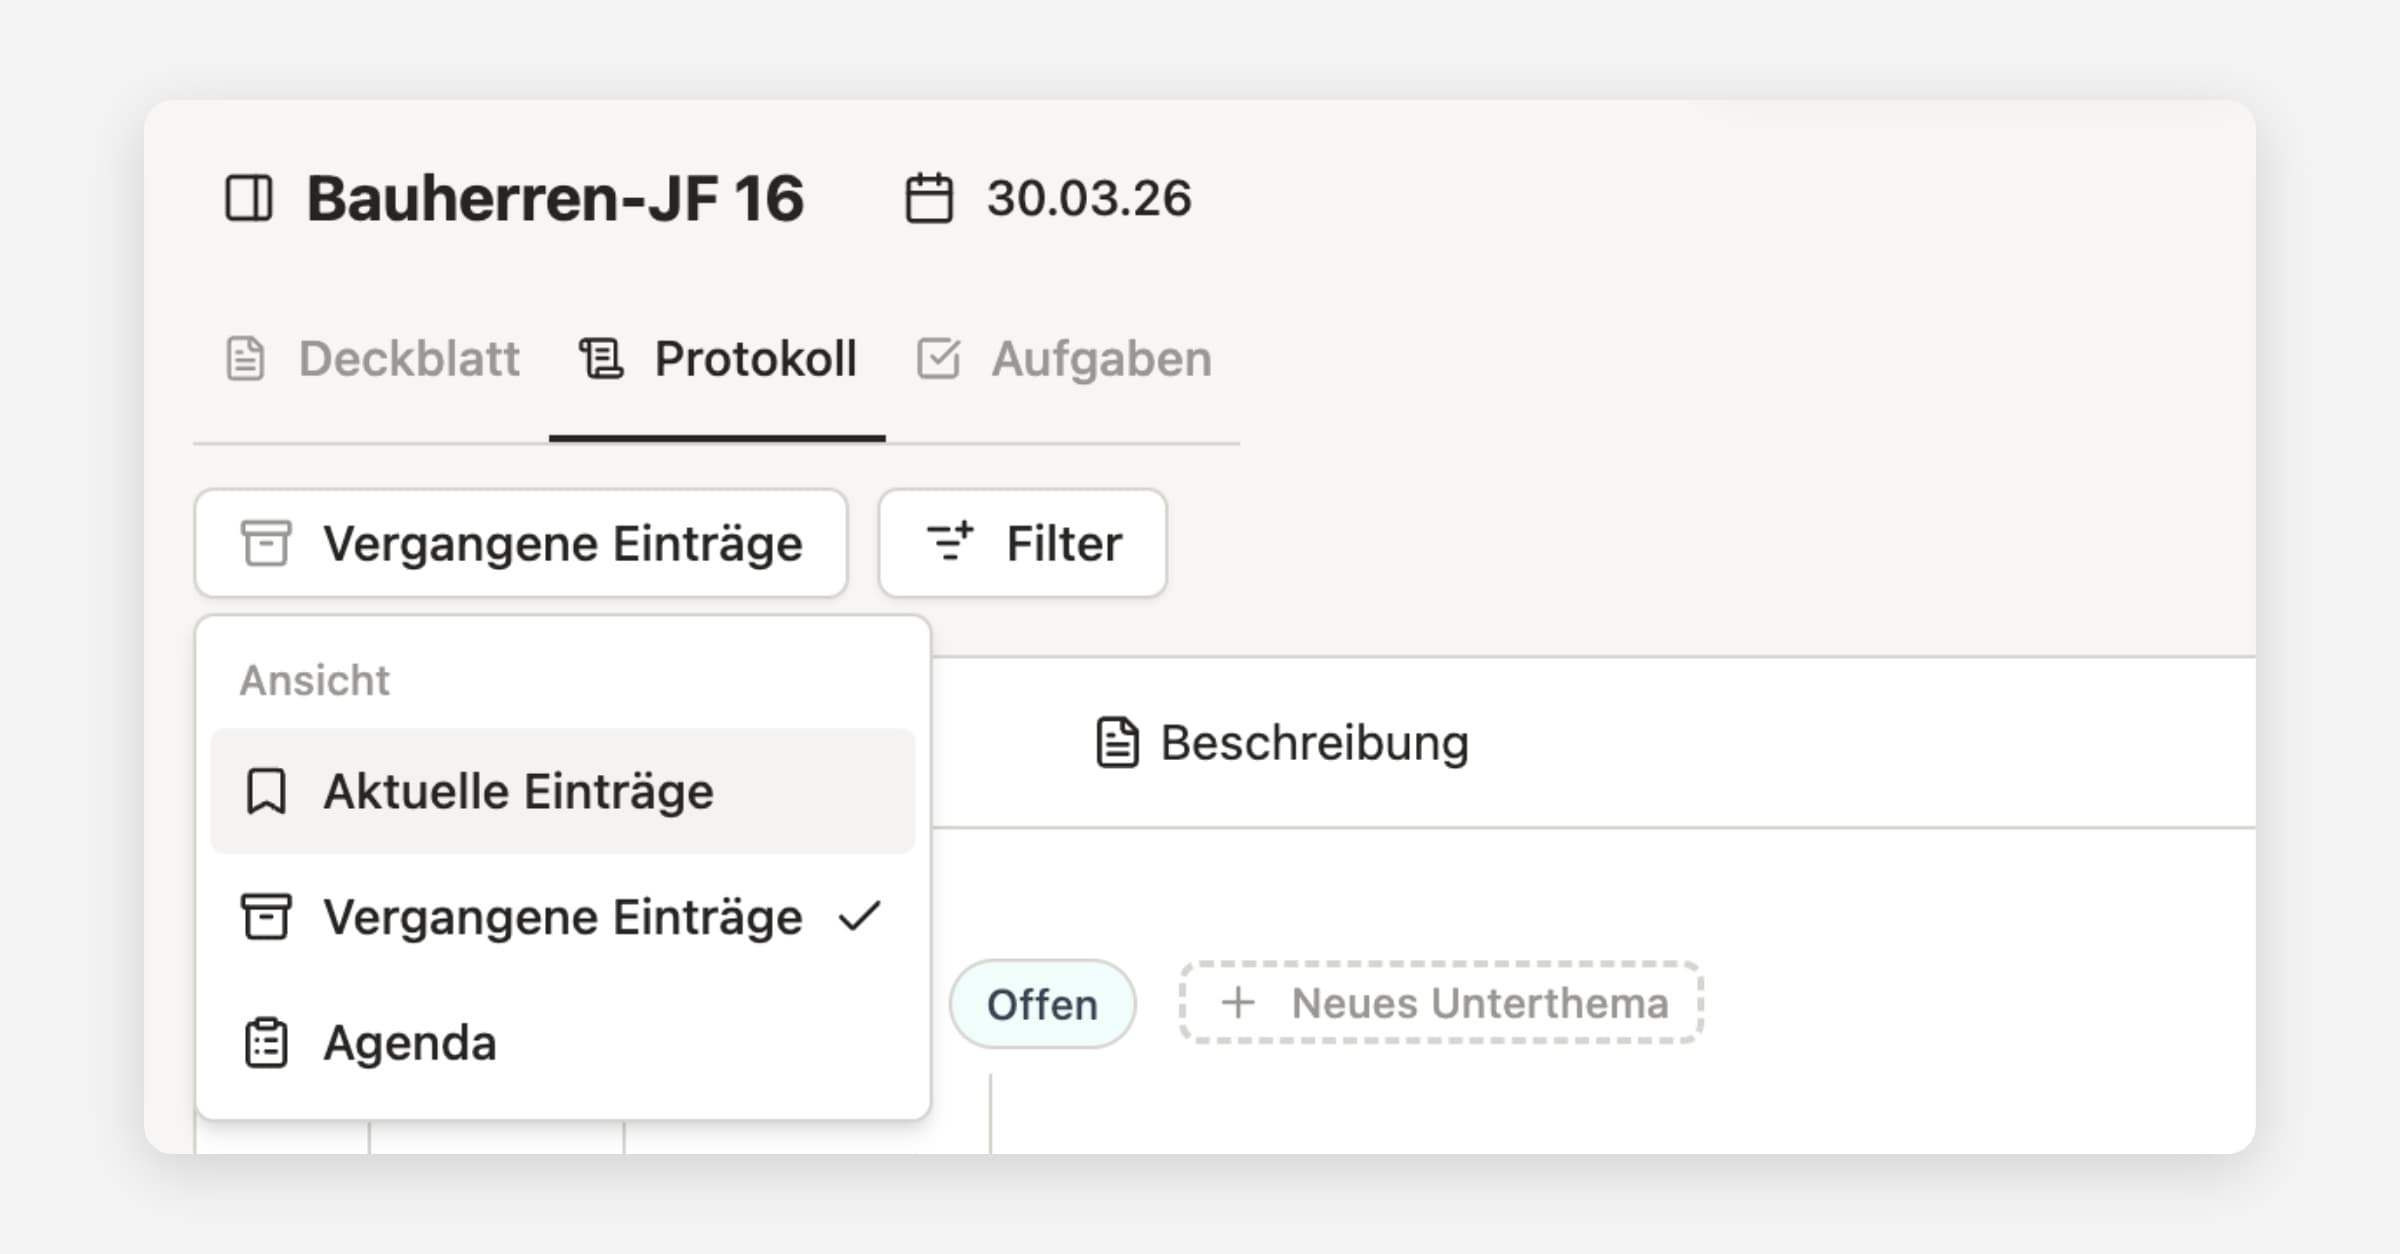Switch to the Deckblatt tab

click(408, 359)
